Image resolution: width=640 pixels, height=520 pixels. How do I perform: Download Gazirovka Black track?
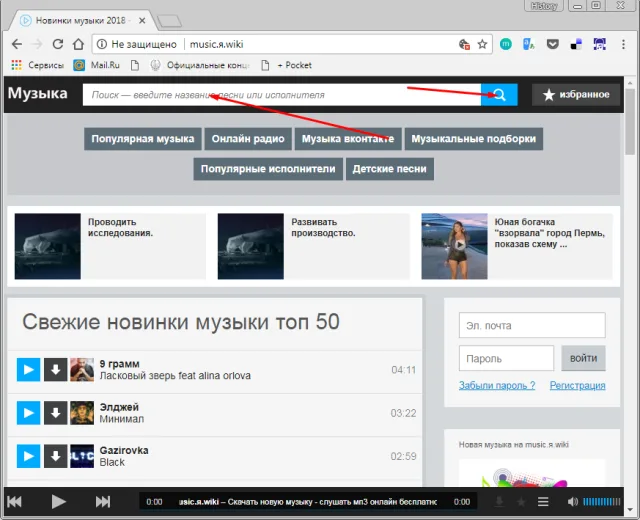pos(56,456)
